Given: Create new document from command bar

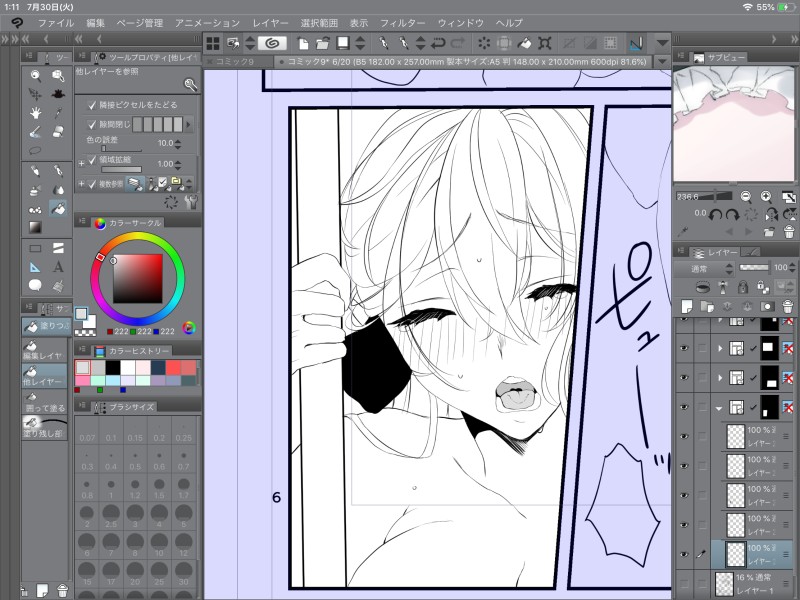Looking at the screenshot, I should click(303, 43).
